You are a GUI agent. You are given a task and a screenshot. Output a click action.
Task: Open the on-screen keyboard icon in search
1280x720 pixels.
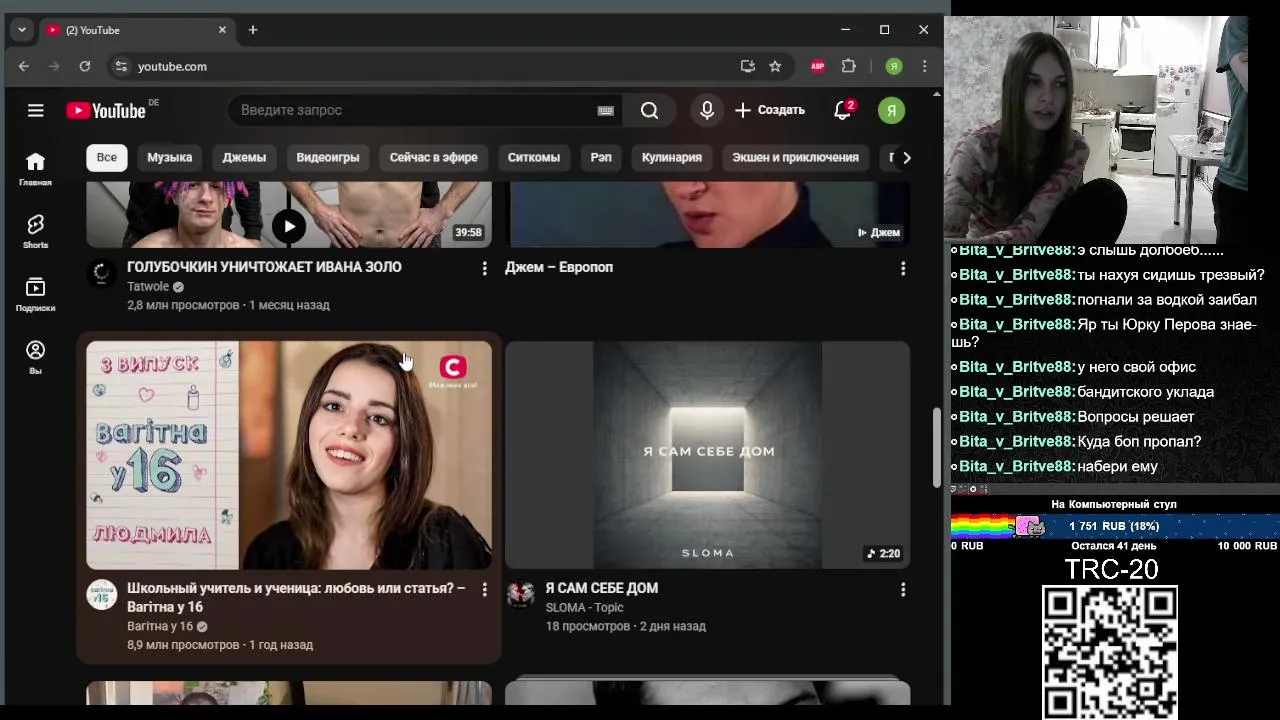(605, 110)
